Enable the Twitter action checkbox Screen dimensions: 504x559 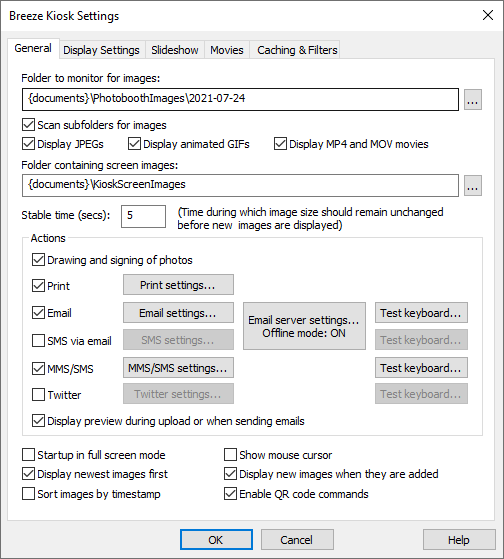[x=38, y=395]
